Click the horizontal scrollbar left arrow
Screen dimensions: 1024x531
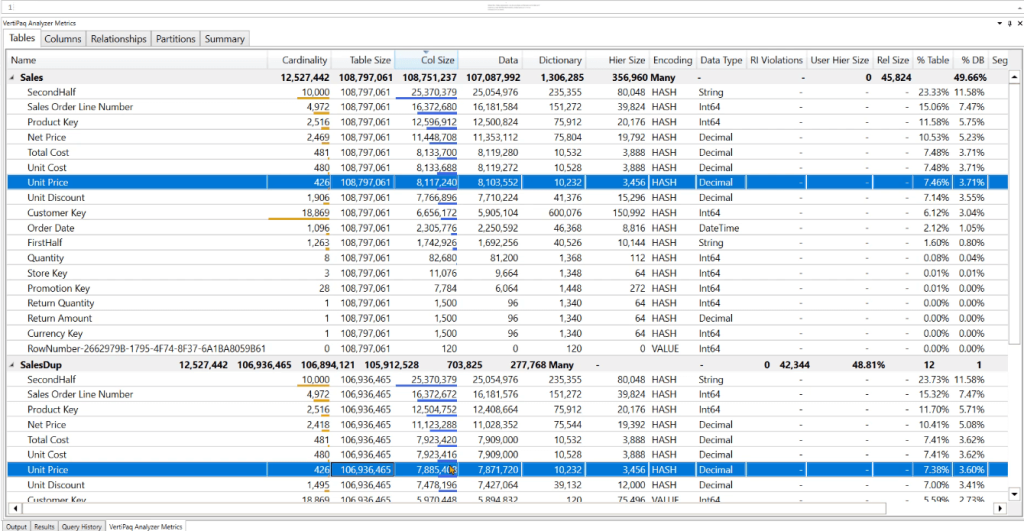click(14, 508)
